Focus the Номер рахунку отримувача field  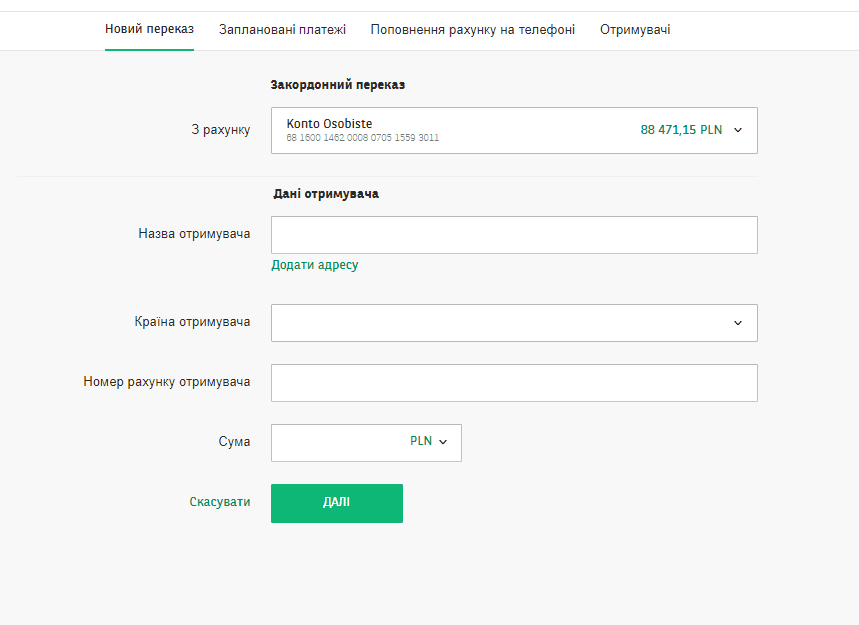click(x=514, y=383)
